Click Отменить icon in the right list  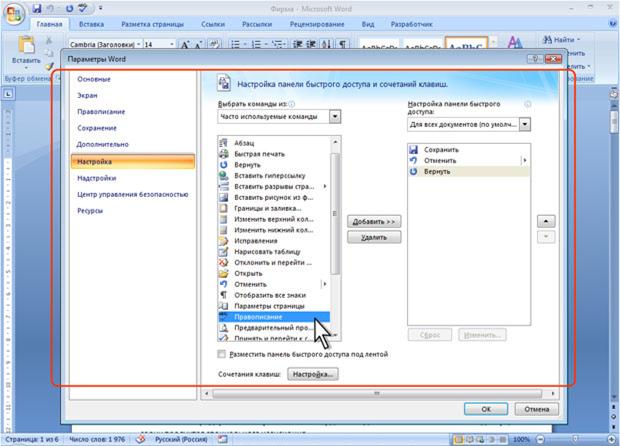click(414, 161)
